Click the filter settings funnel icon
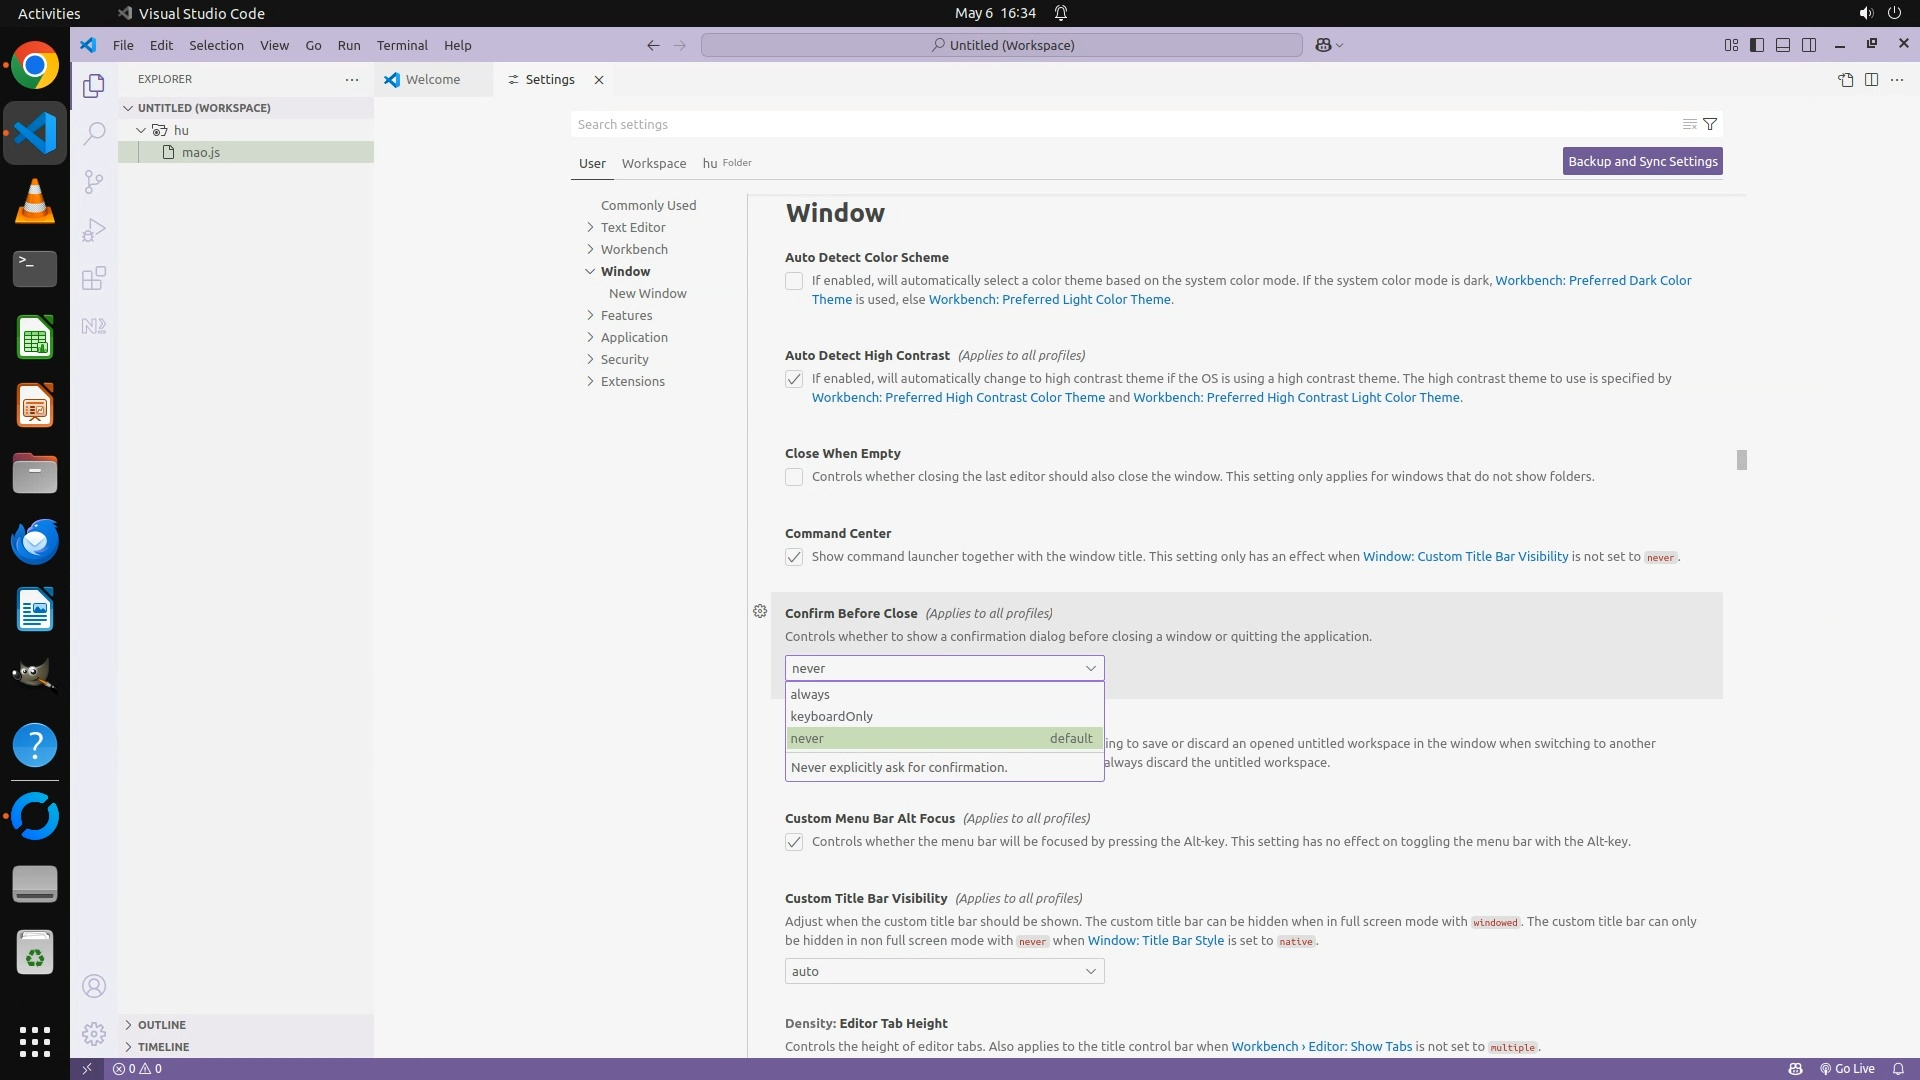This screenshot has height=1080, width=1920. tap(1710, 125)
